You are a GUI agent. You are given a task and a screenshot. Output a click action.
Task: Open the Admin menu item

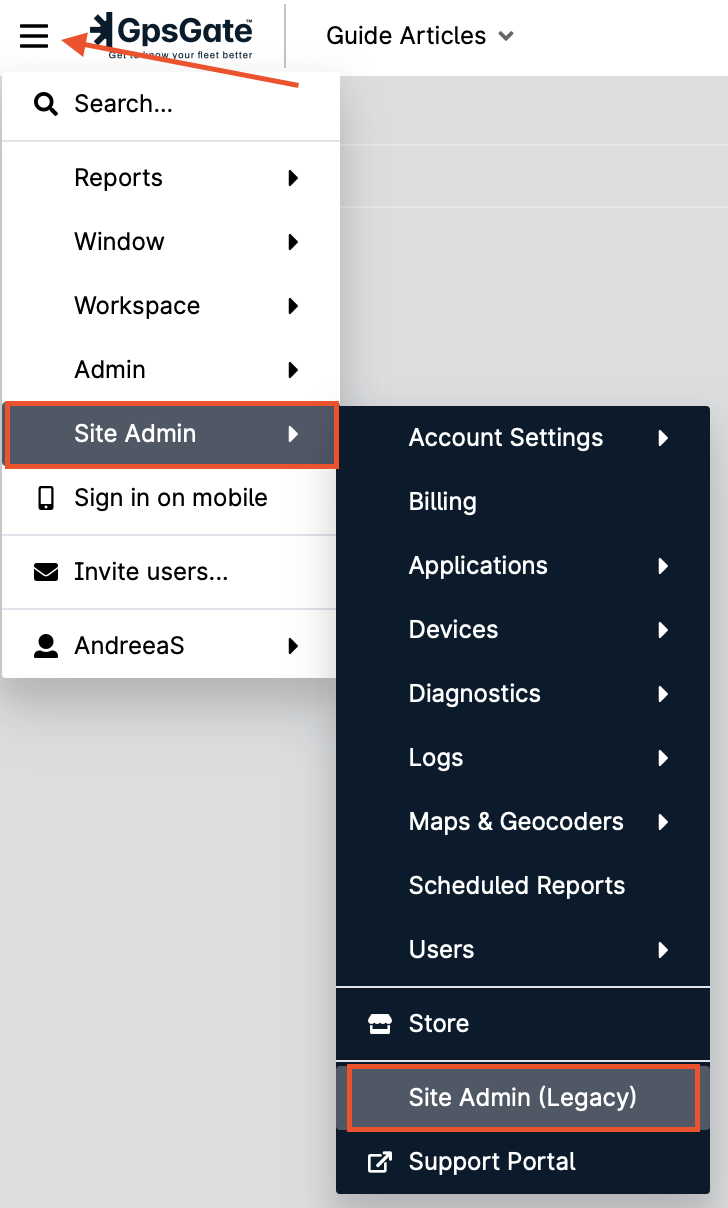coord(171,370)
